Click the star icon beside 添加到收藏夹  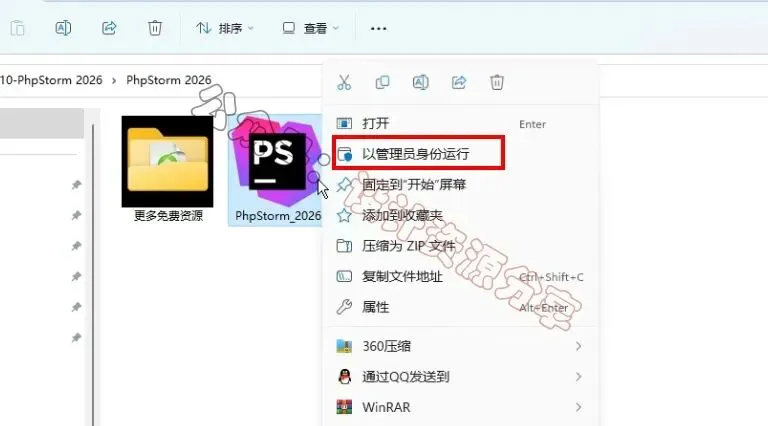point(344,215)
